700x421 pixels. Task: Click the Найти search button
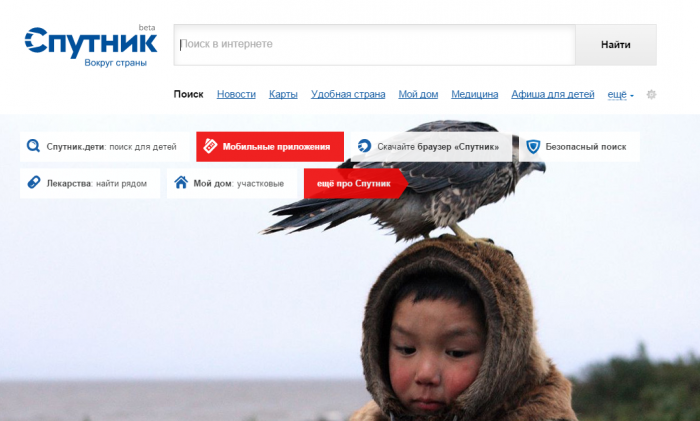(616, 45)
